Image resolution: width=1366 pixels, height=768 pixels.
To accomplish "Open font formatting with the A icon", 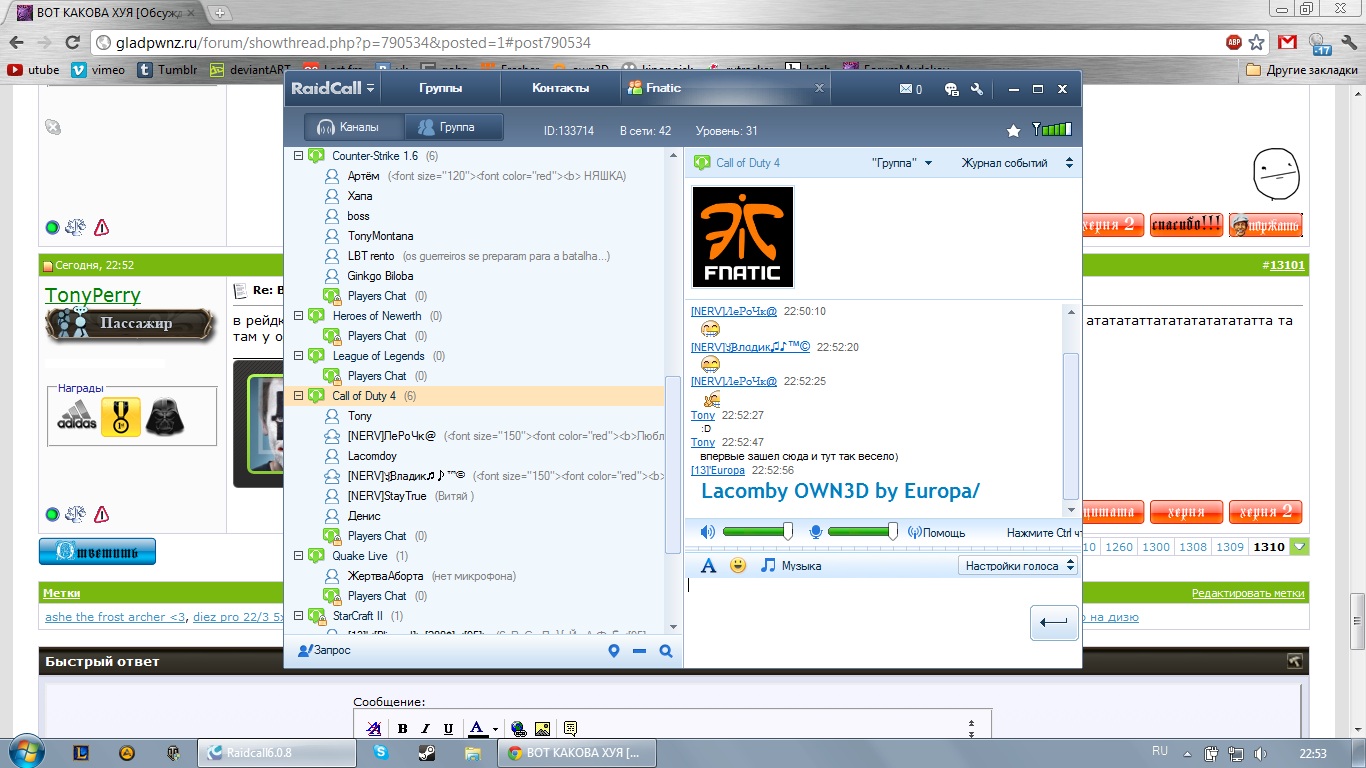I will click(708, 566).
